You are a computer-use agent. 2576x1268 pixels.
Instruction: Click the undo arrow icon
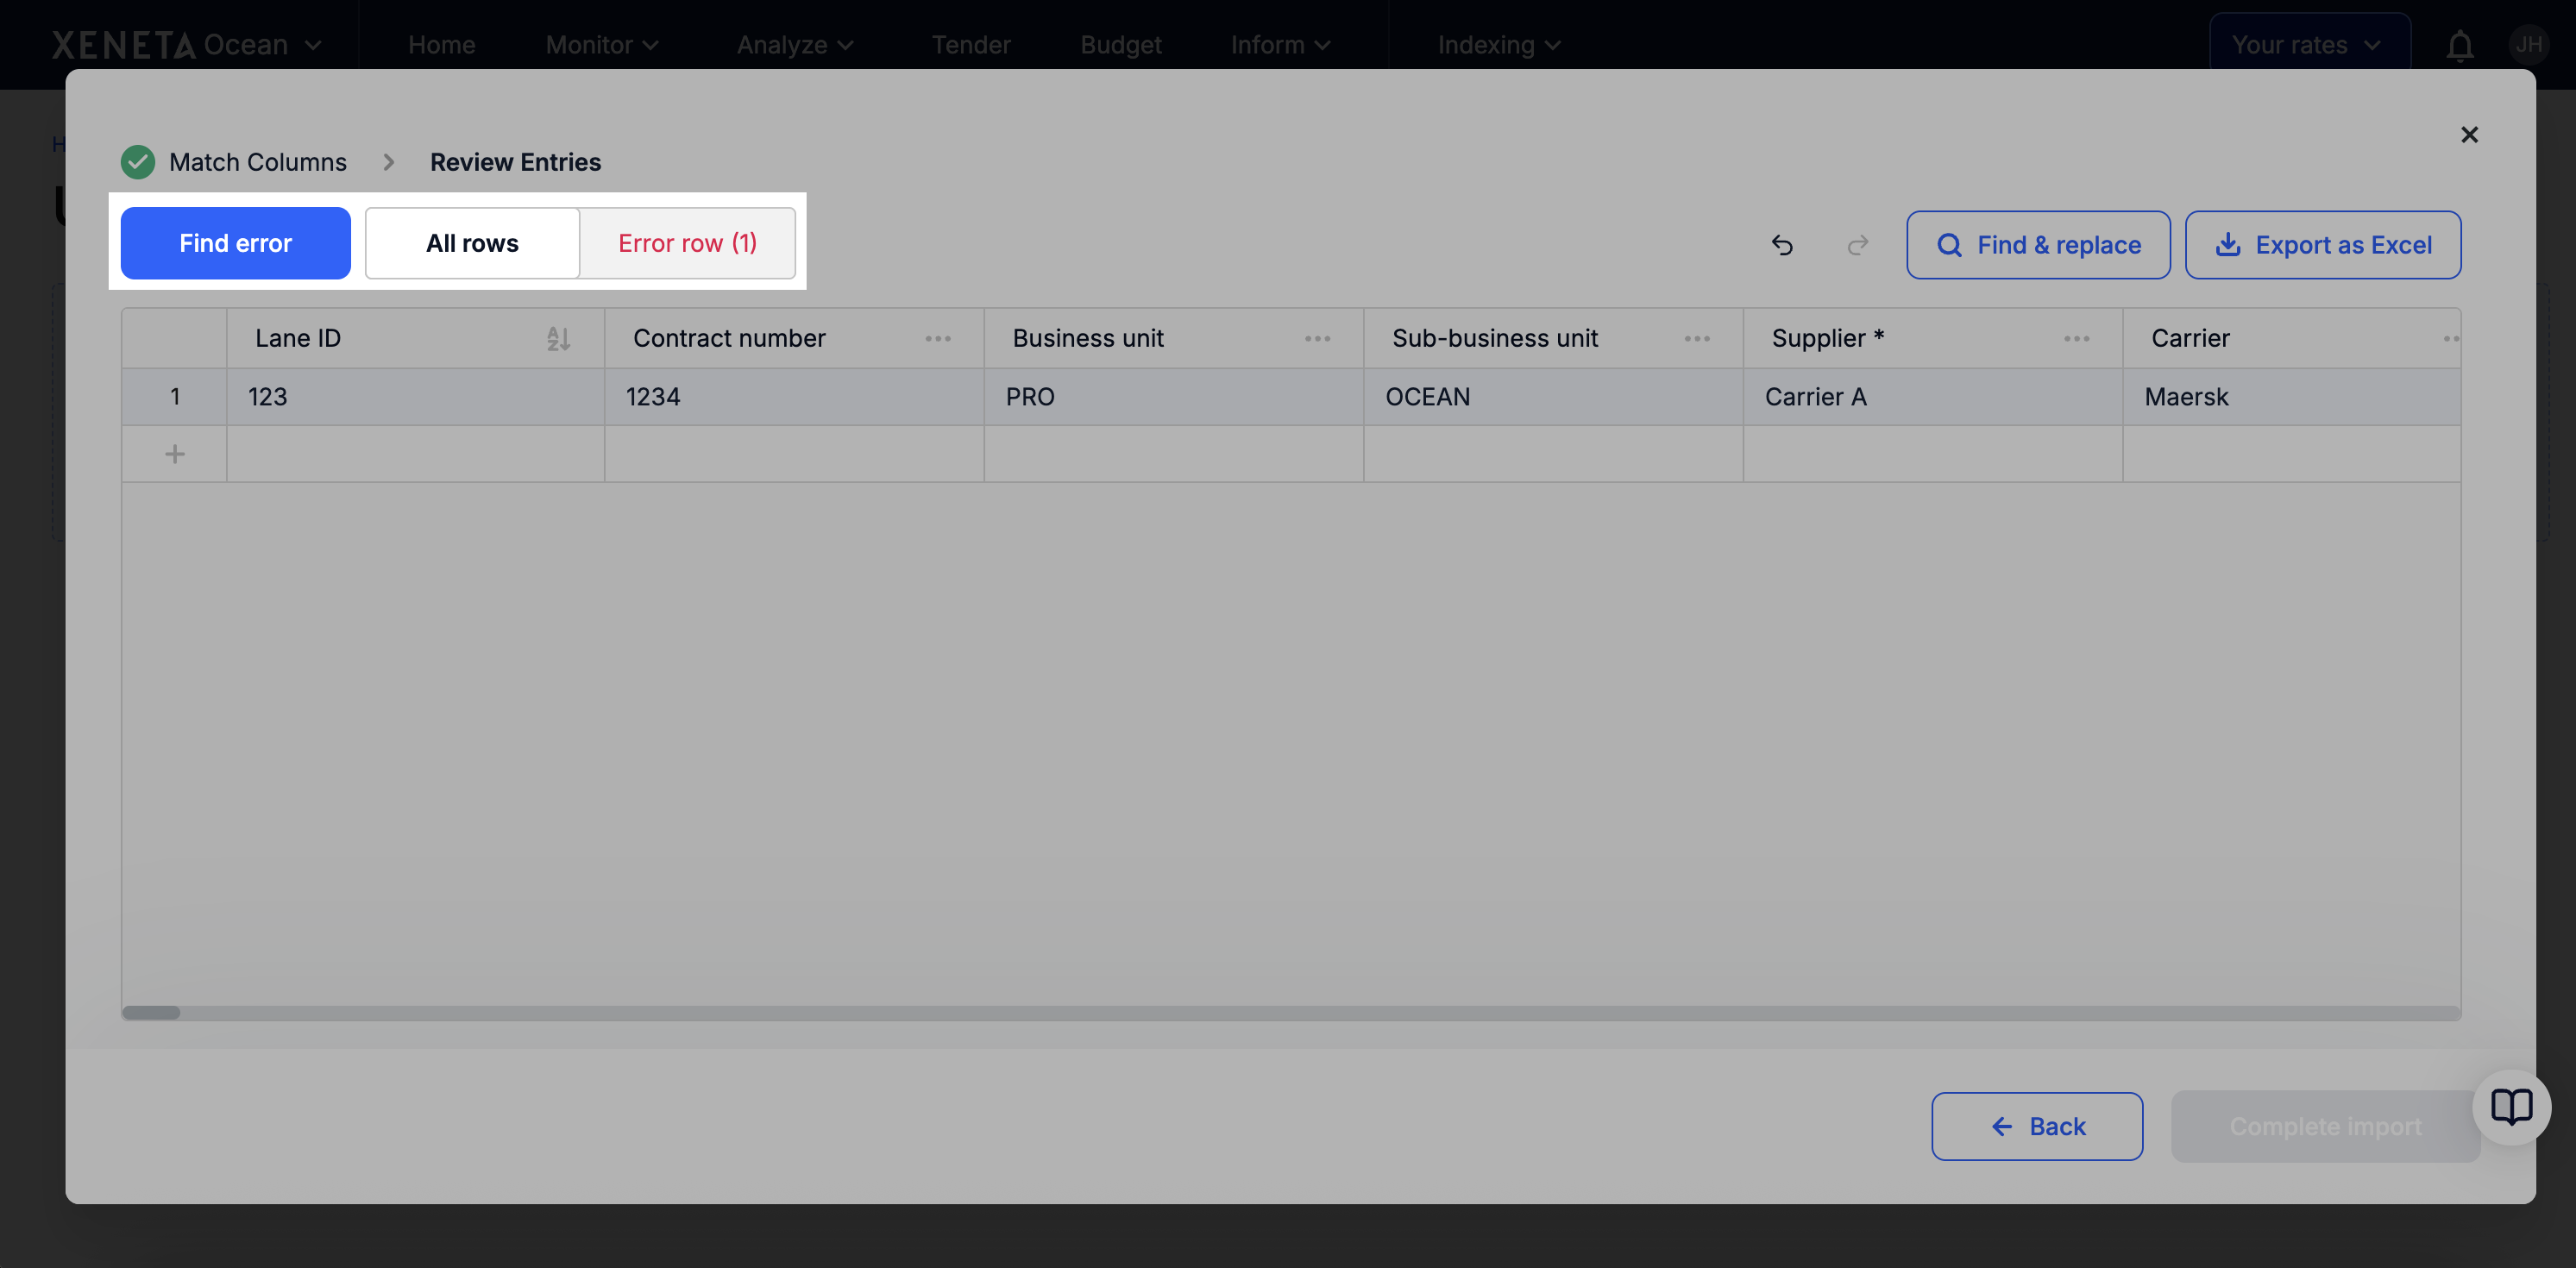click(1782, 245)
